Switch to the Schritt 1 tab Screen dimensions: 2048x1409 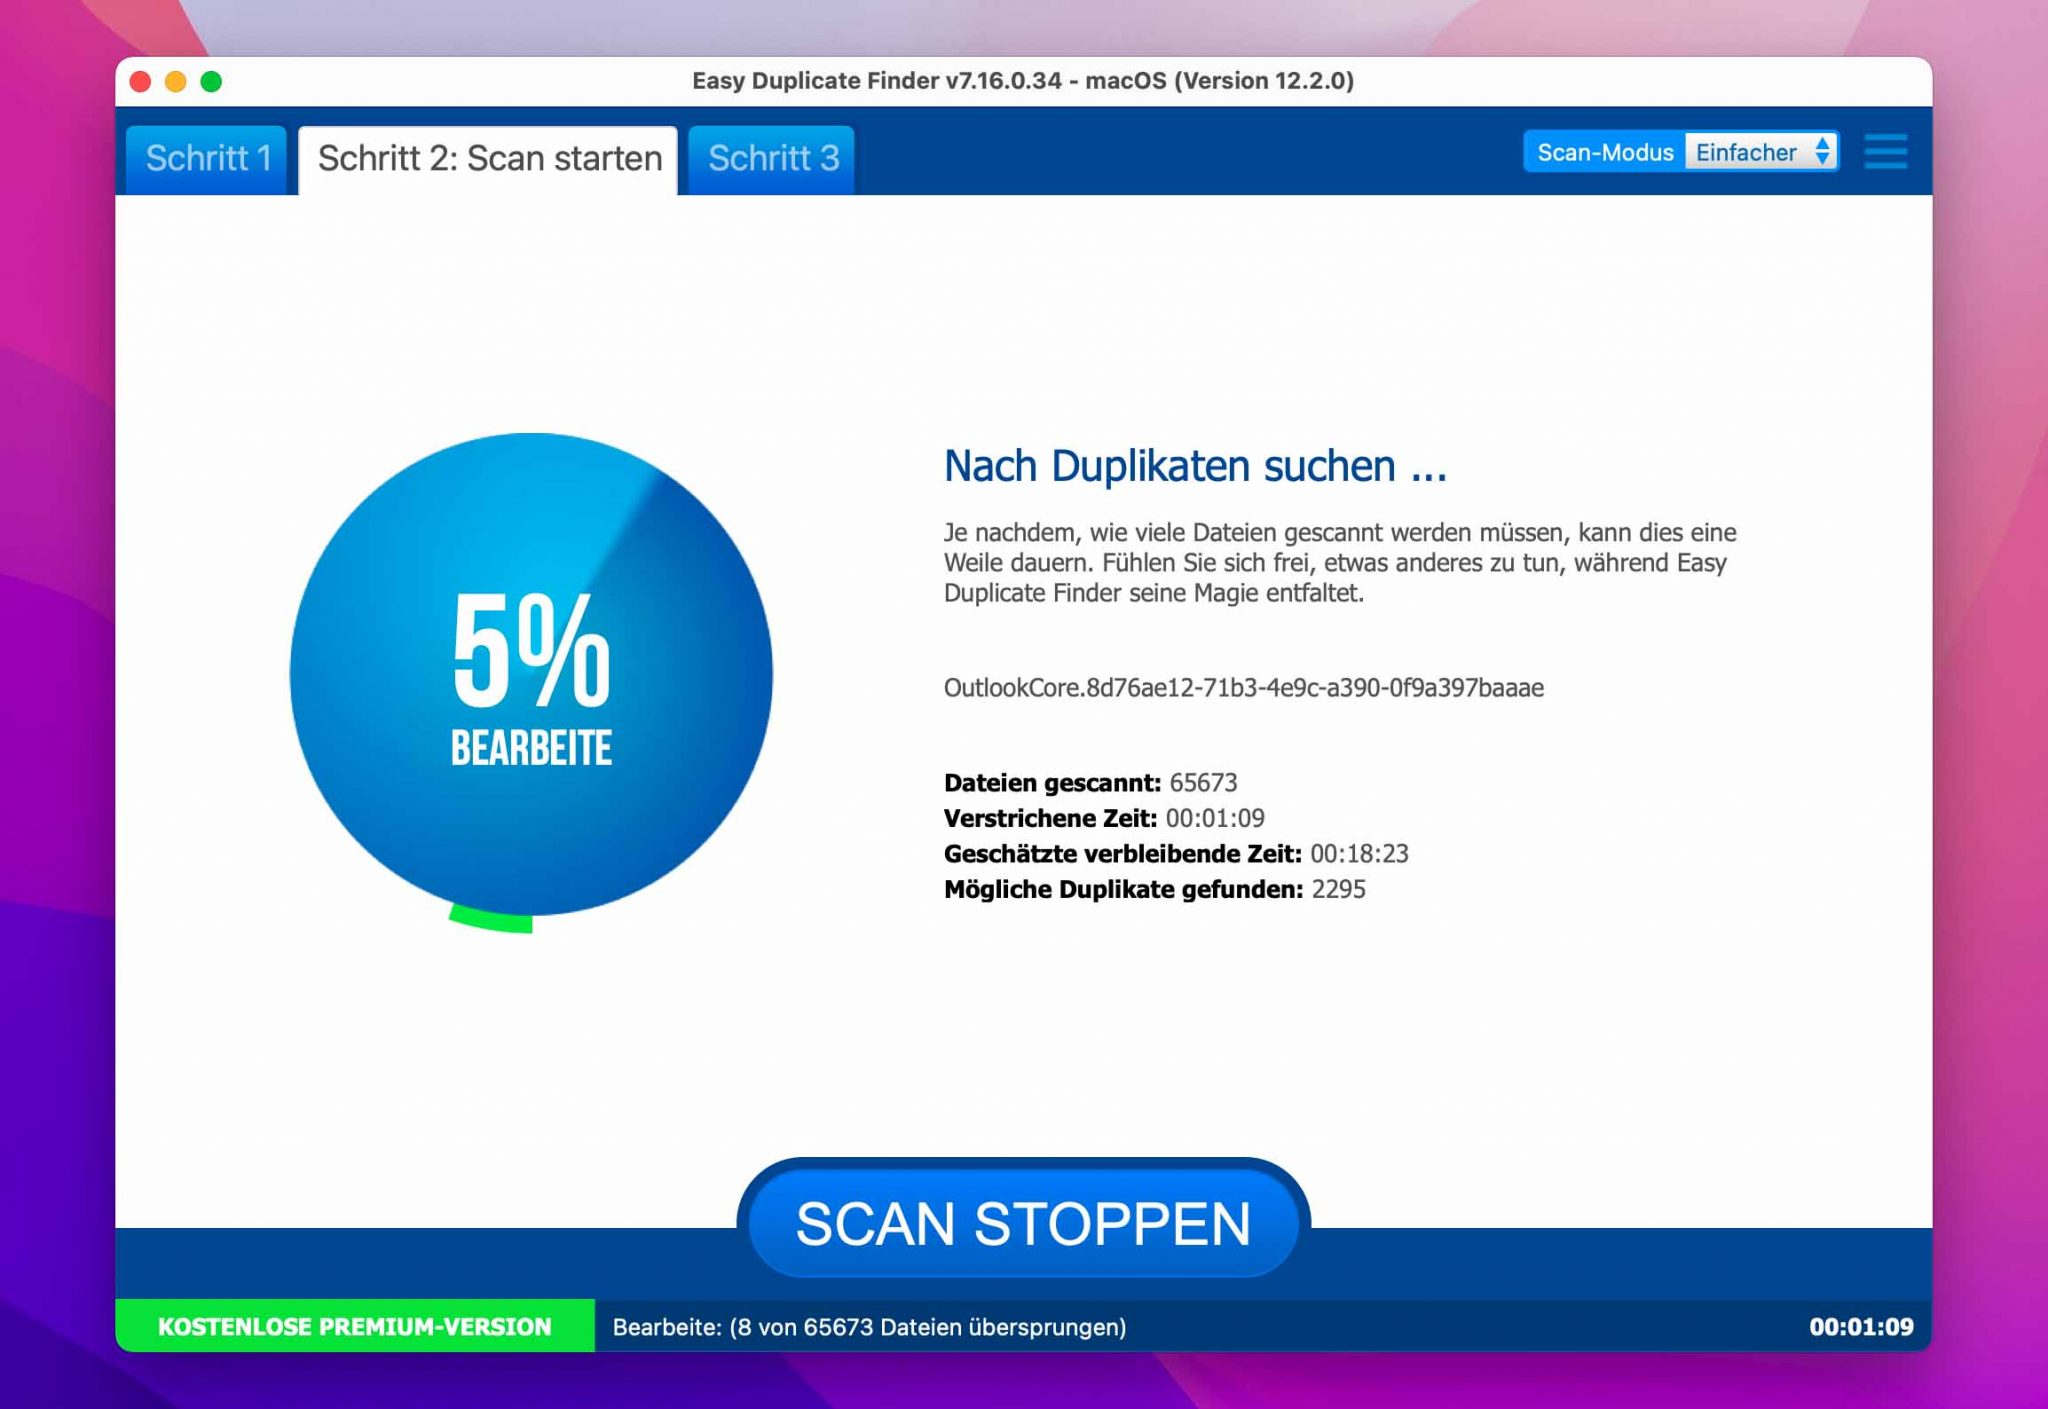(207, 158)
